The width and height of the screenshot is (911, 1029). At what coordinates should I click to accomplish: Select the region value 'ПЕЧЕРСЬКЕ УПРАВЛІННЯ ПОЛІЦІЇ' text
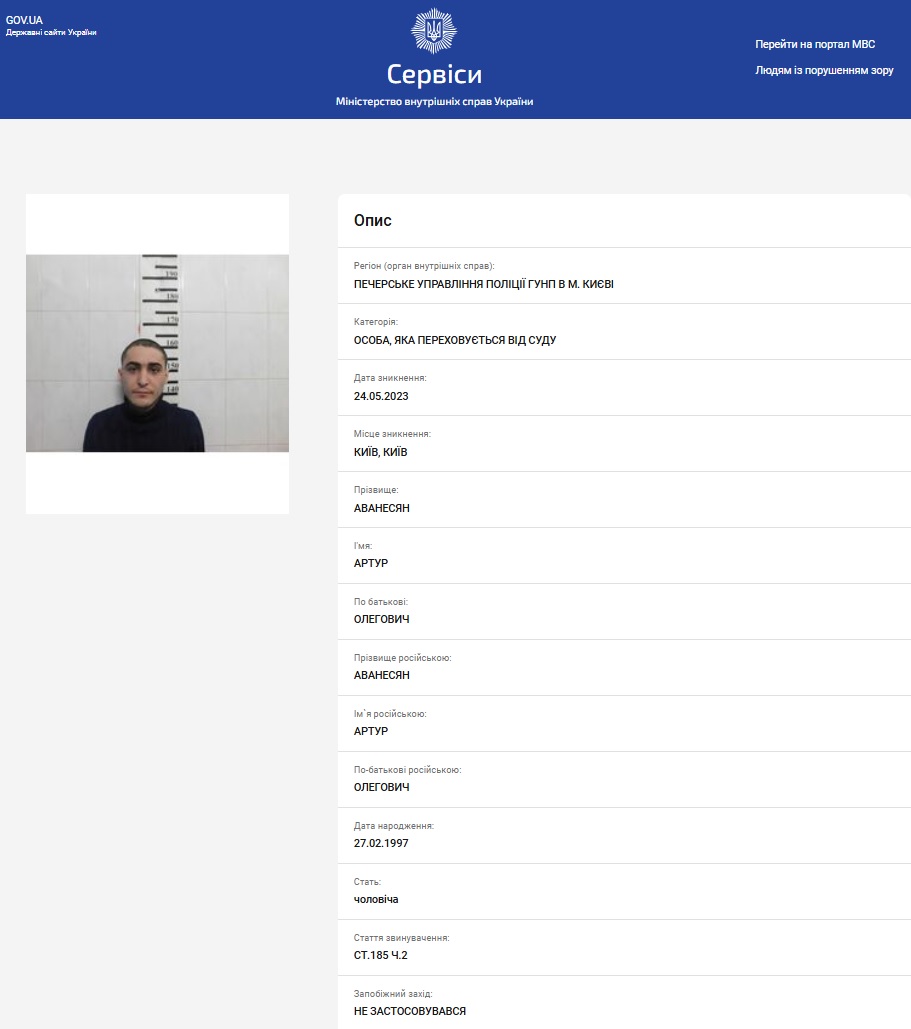point(483,284)
